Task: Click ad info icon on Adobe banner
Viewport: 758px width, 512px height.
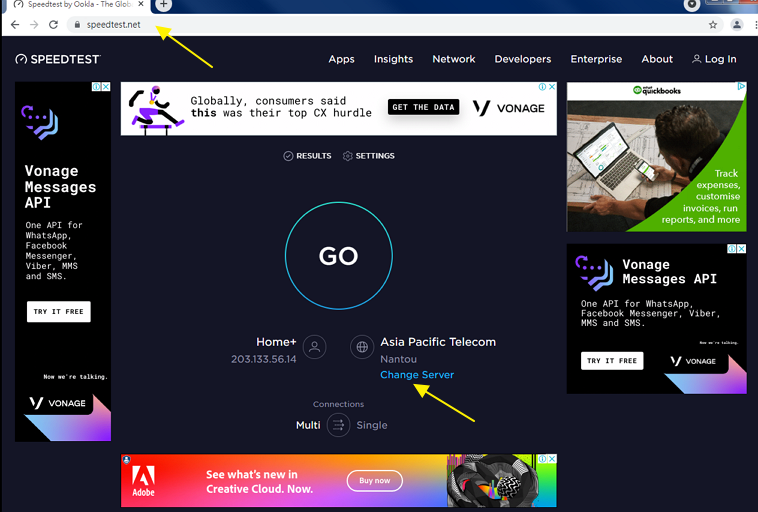Action: 543,458
